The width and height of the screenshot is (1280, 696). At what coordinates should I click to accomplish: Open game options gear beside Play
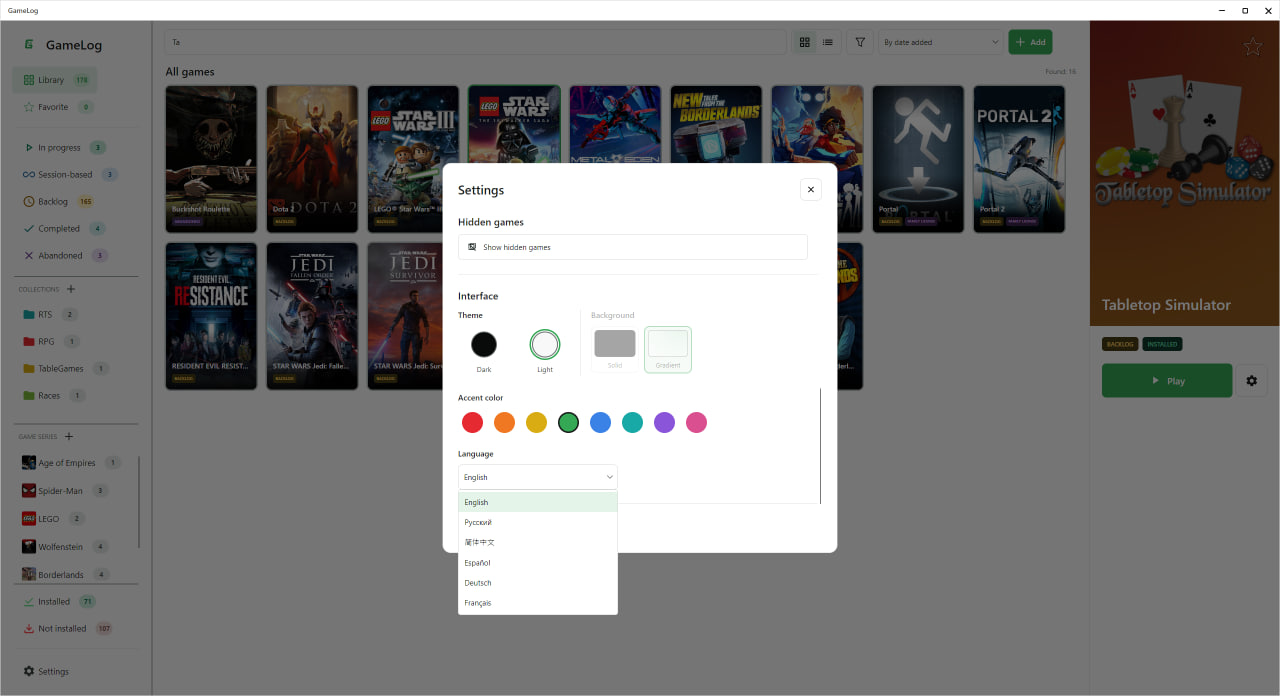(x=1252, y=381)
